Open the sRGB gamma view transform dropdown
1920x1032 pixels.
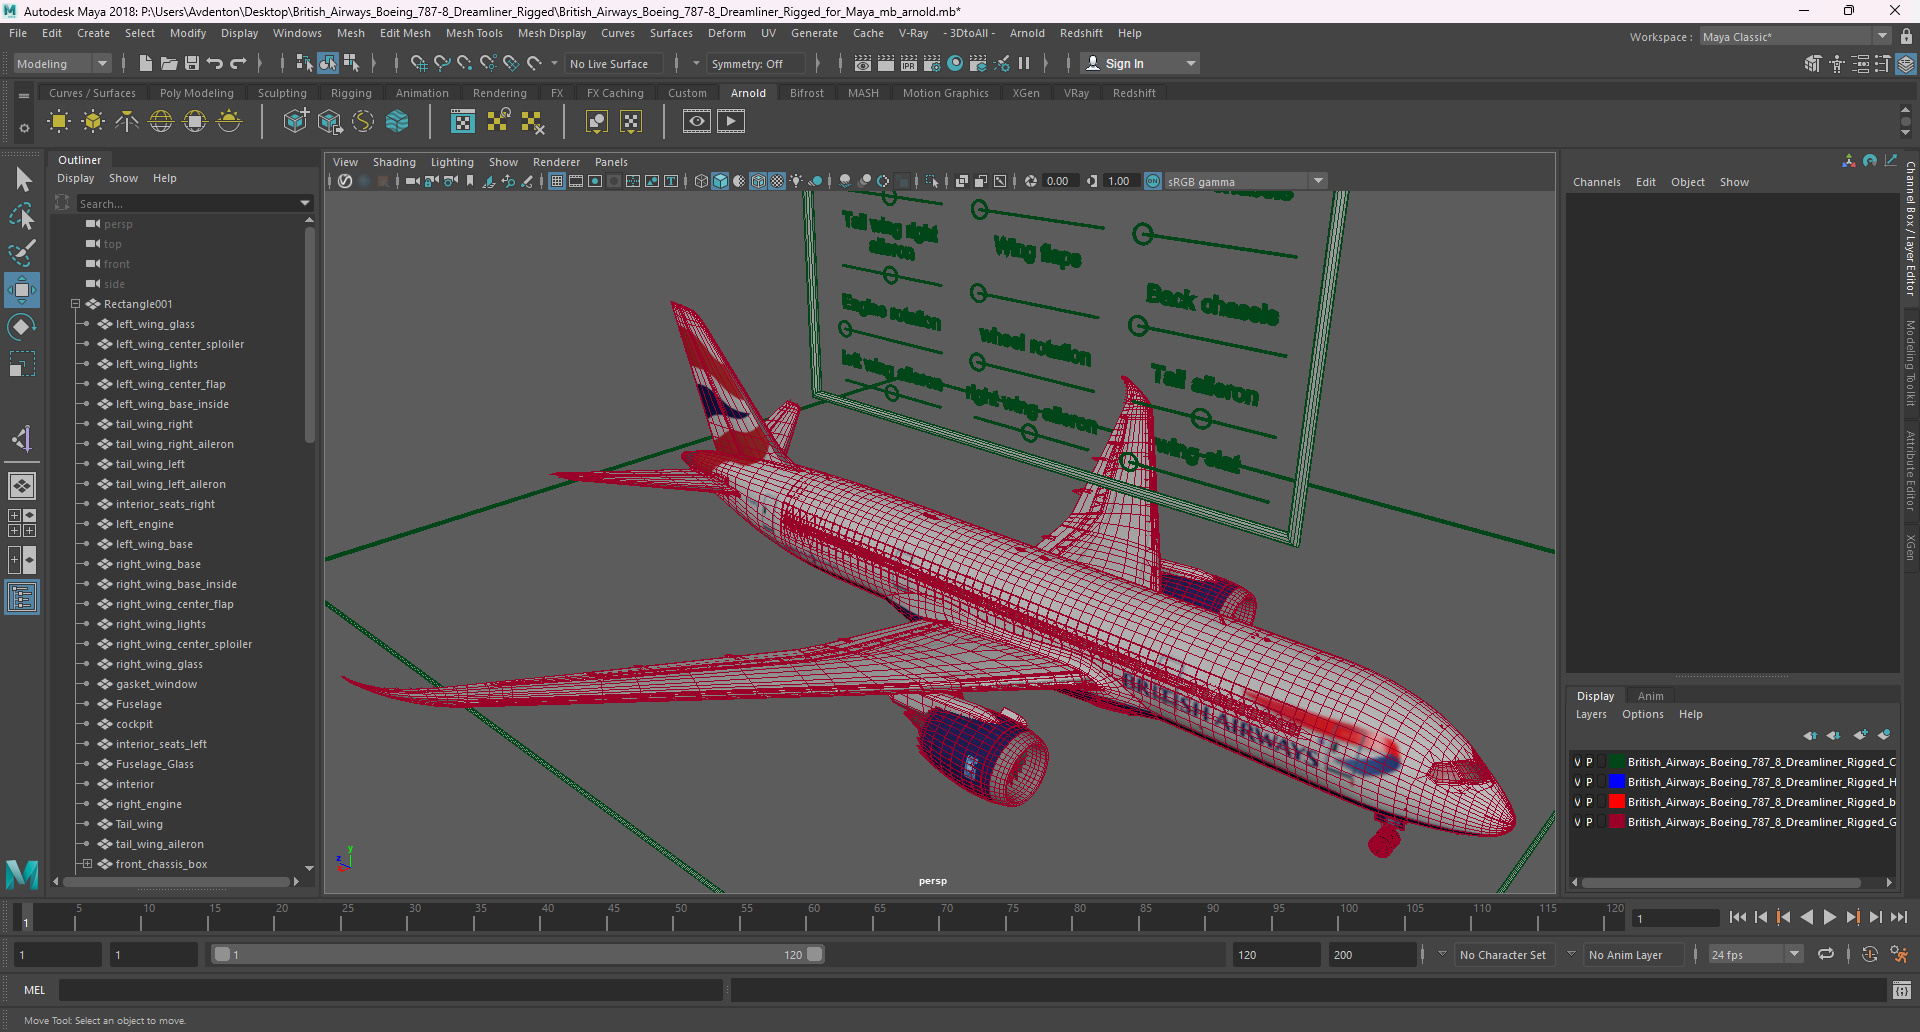(1246, 181)
